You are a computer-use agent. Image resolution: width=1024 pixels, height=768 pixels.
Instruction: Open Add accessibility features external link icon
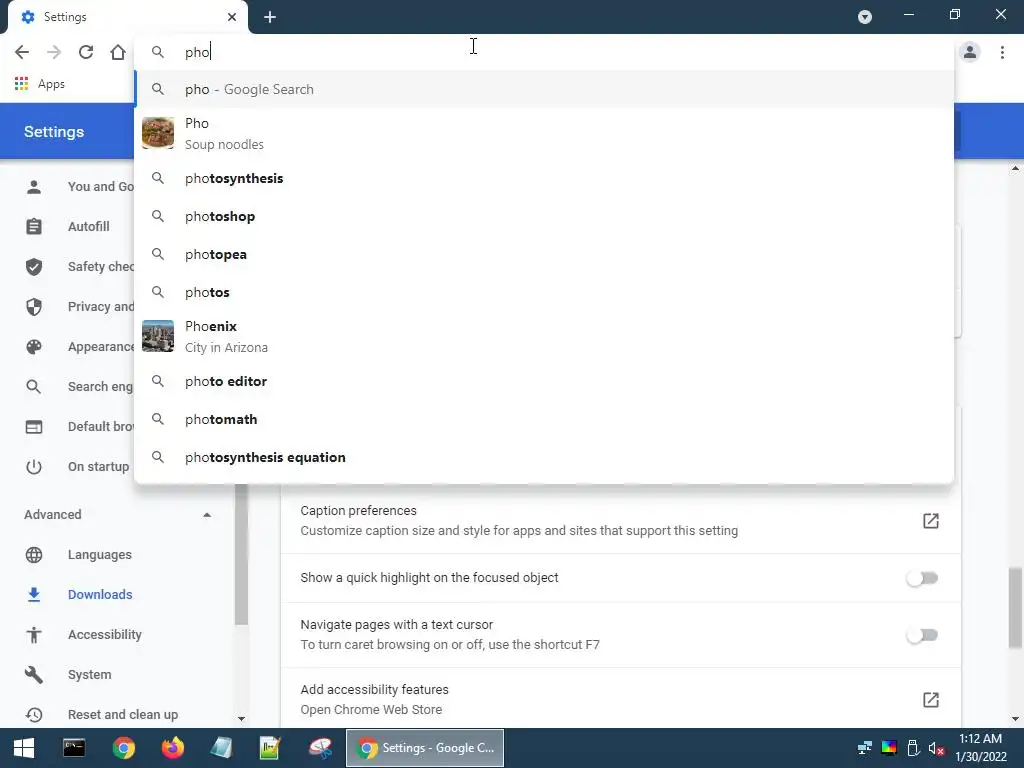931,700
